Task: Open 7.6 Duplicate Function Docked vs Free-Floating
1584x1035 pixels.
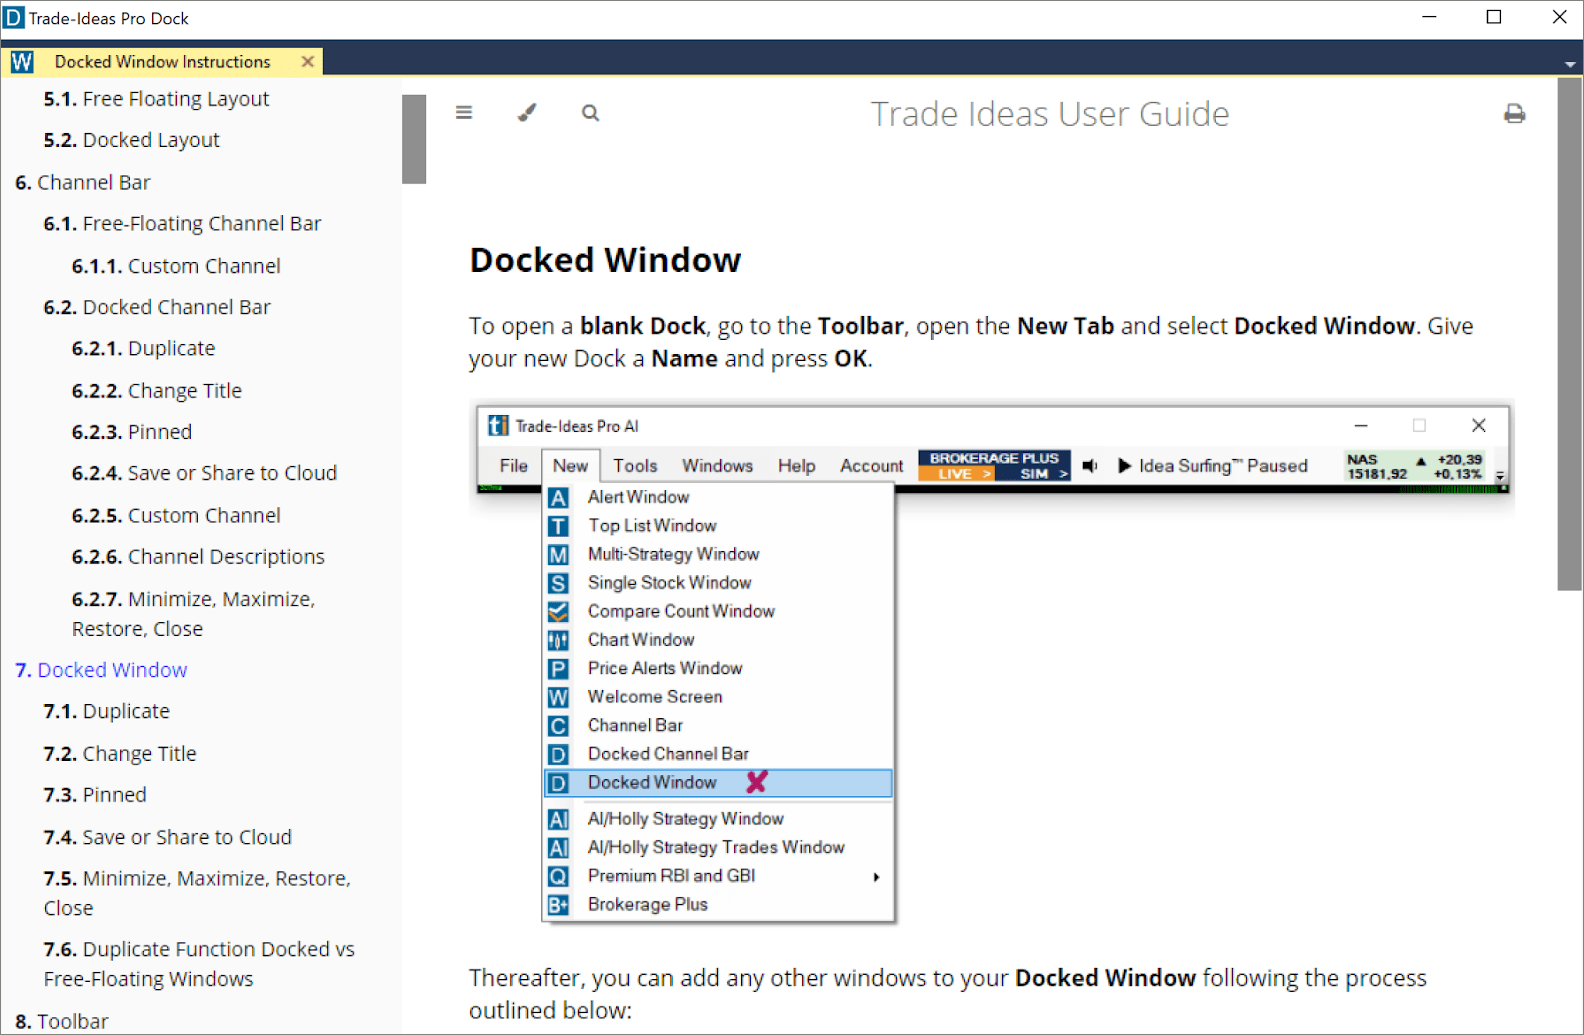Action: [x=199, y=964]
